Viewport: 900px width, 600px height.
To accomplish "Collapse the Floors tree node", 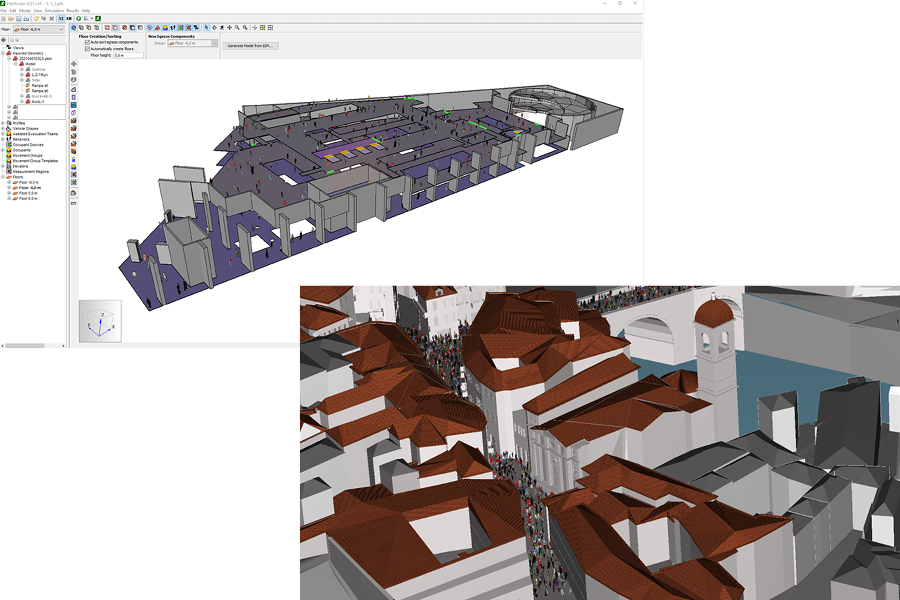I will 3,177.
